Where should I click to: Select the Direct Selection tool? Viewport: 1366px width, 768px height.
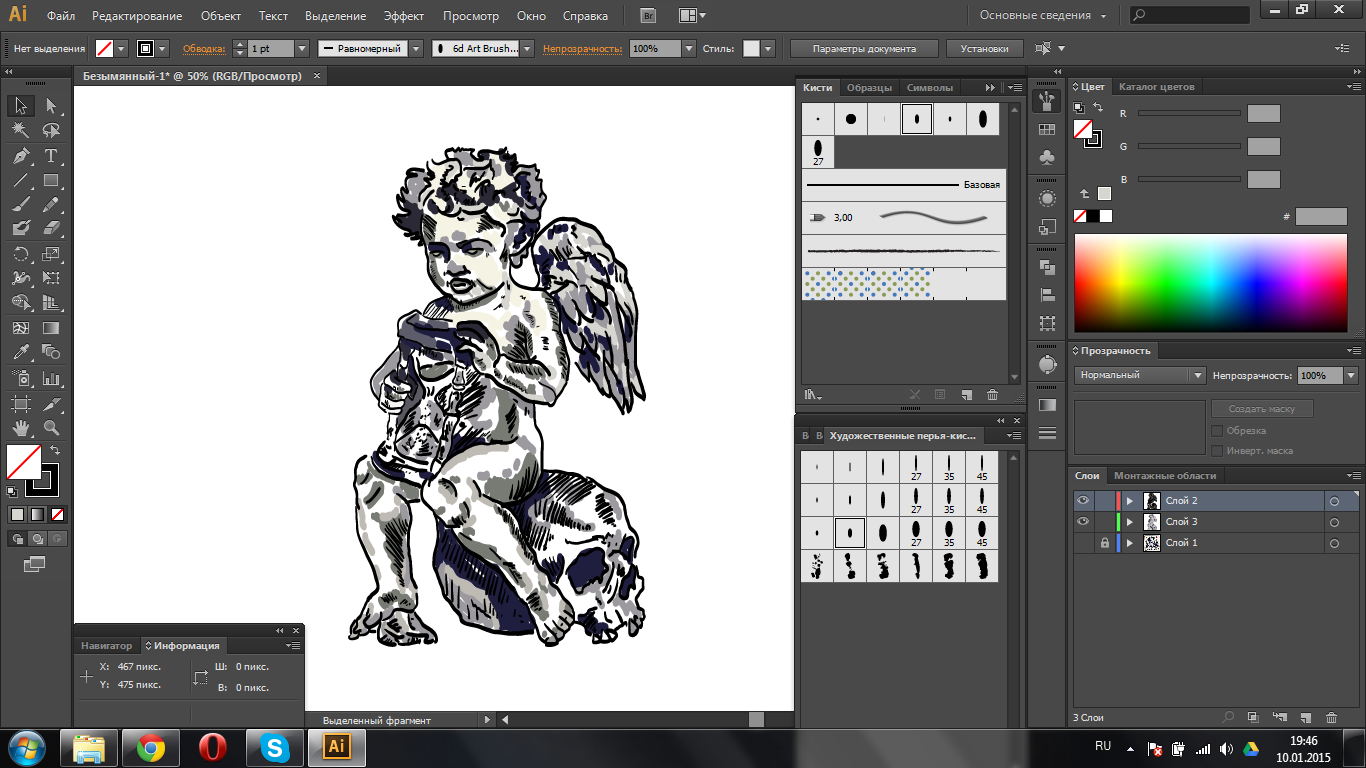[51, 106]
